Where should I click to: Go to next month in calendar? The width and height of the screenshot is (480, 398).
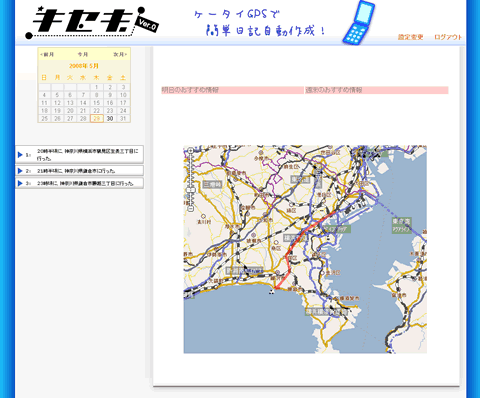(120, 54)
